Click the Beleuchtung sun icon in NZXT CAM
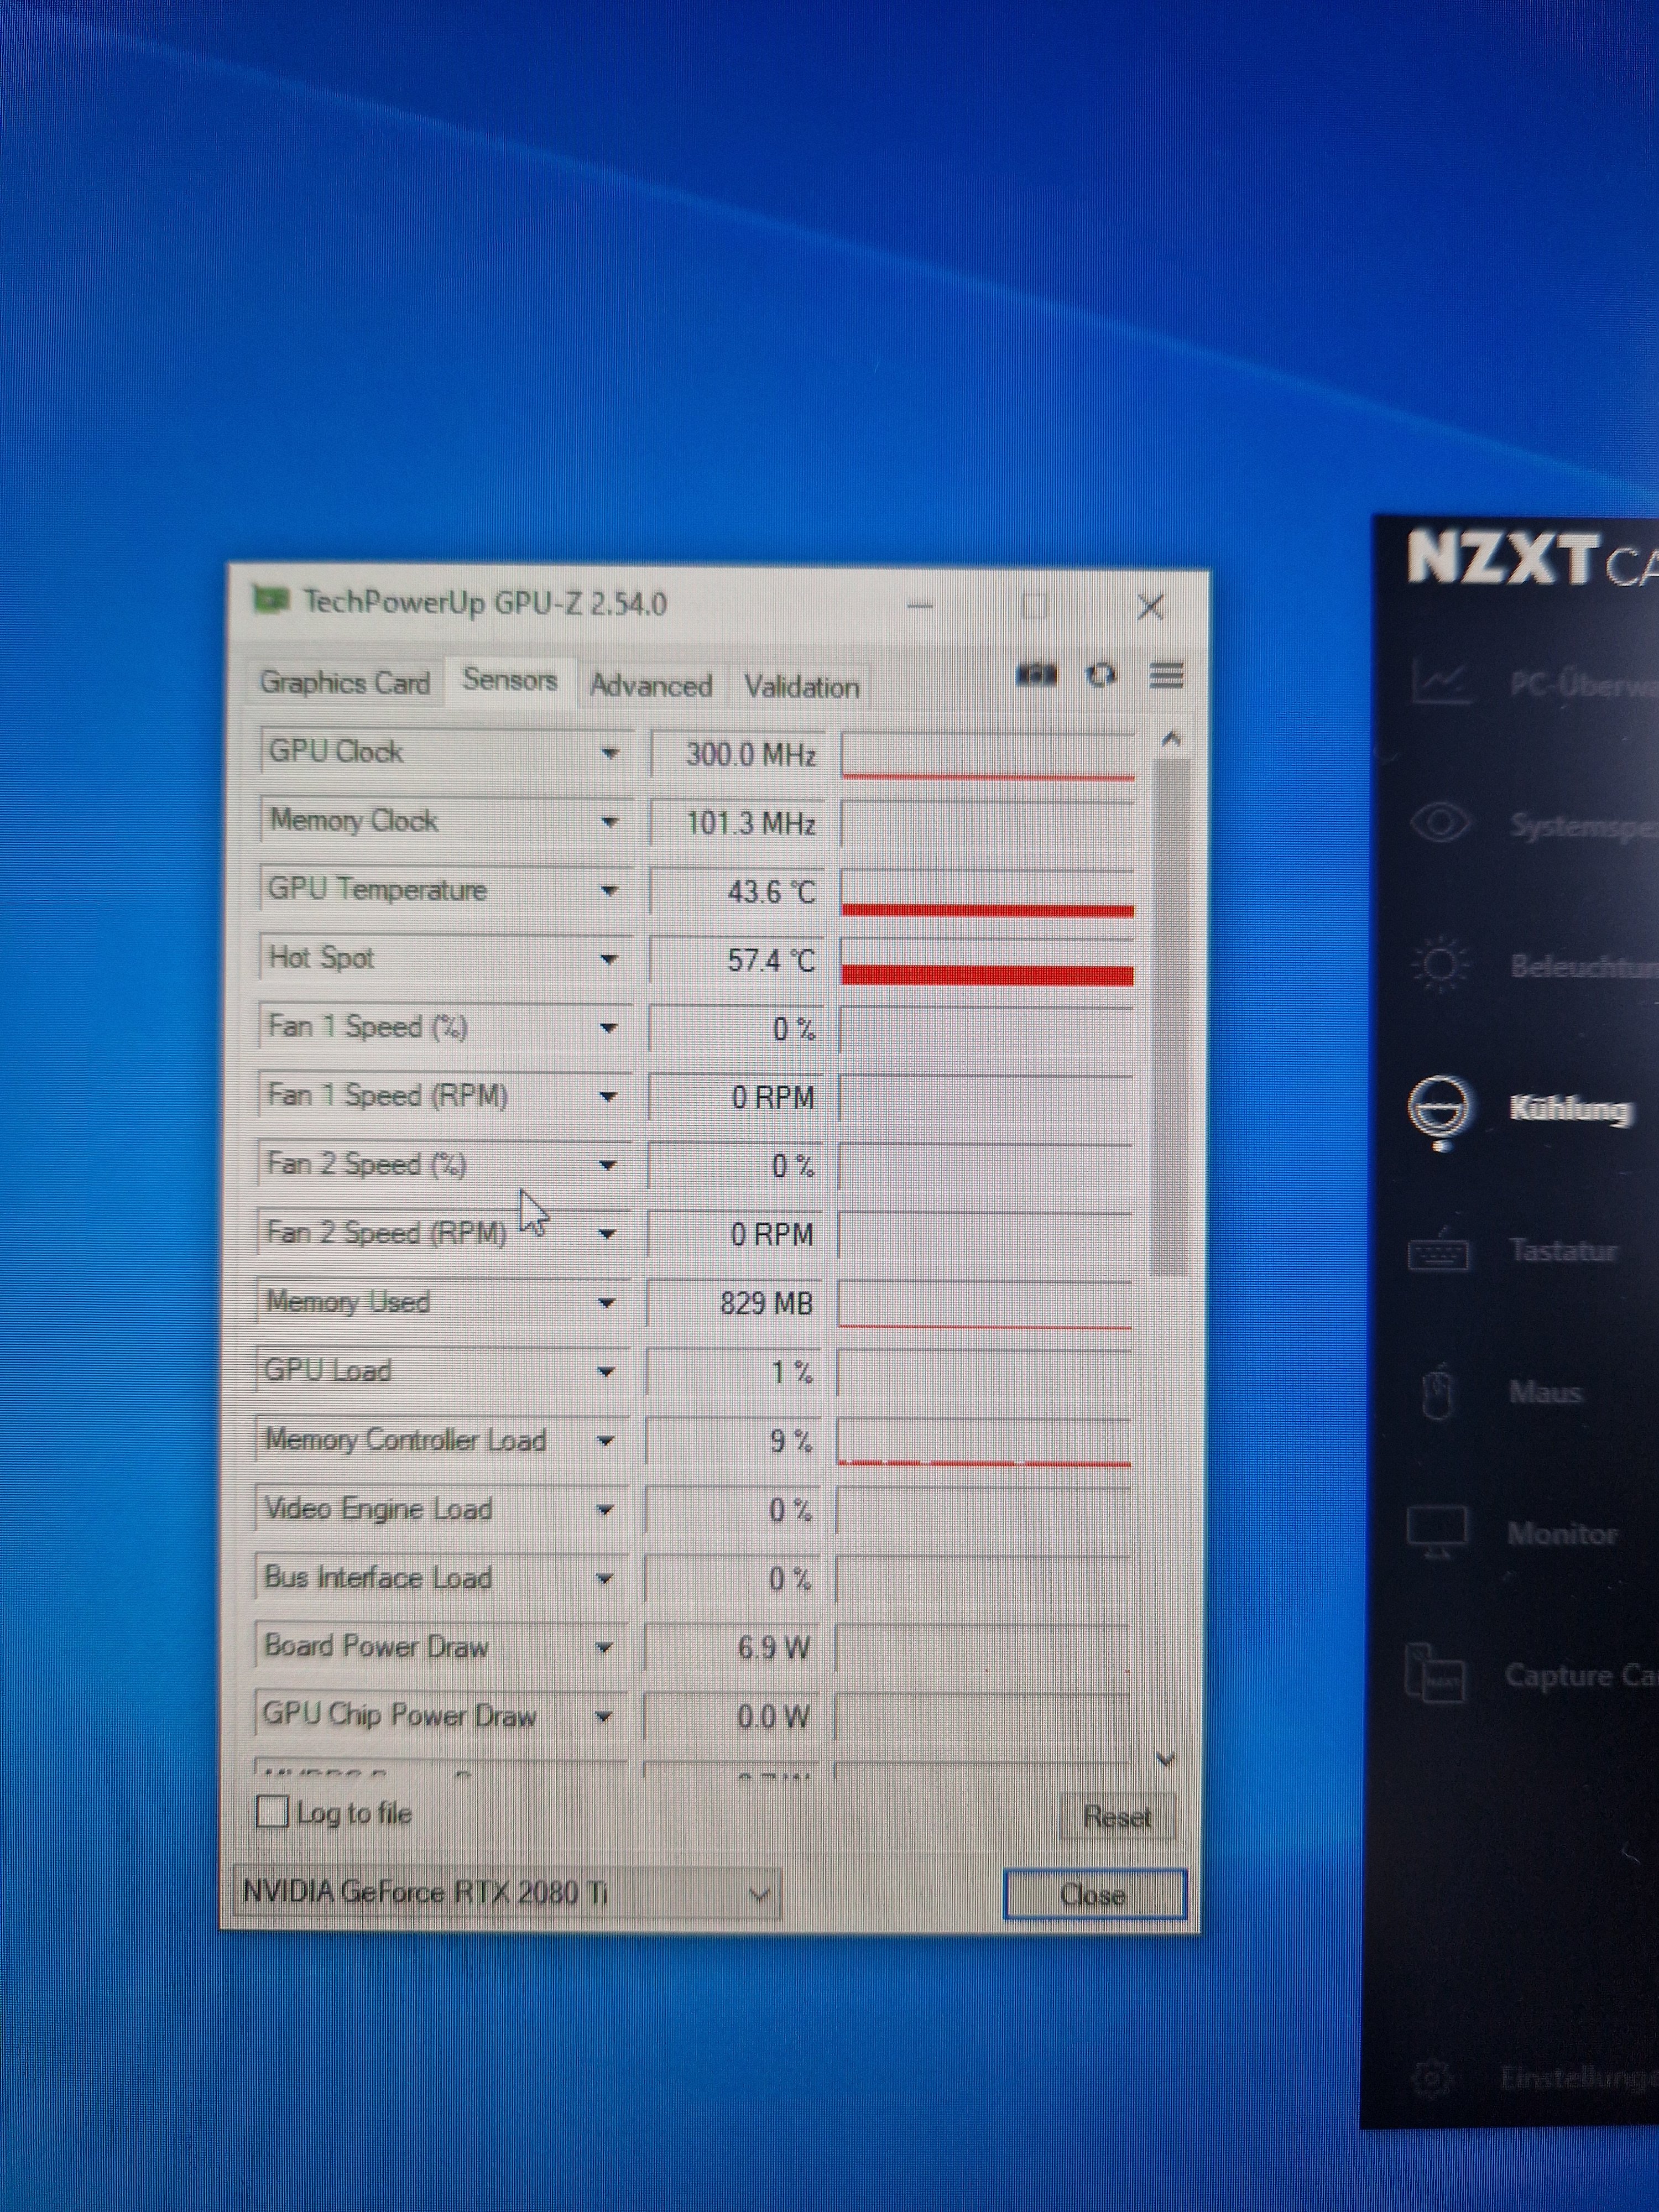 (x=1439, y=966)
